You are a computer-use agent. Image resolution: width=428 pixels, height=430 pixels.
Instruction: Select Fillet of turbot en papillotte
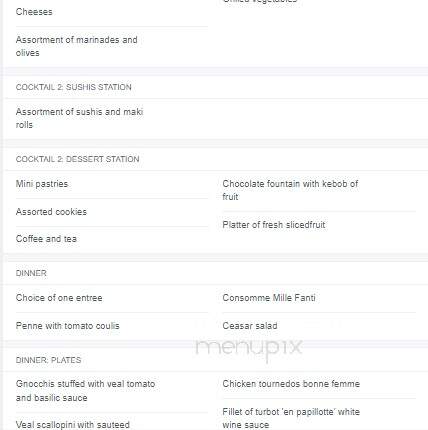click(291, 418)
